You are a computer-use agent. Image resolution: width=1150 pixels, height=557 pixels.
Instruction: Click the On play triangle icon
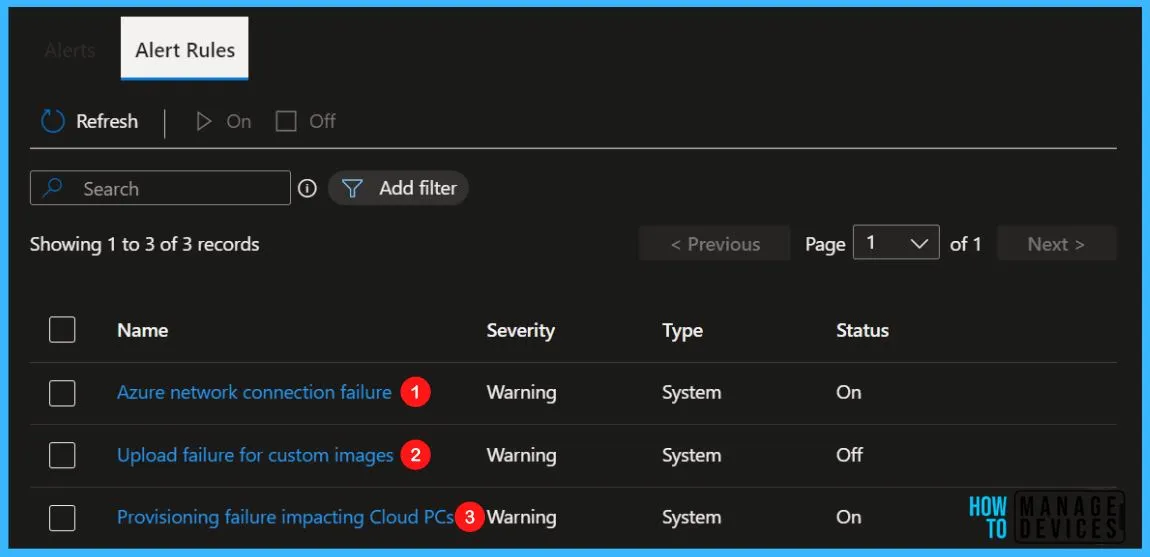coord(203,122)
